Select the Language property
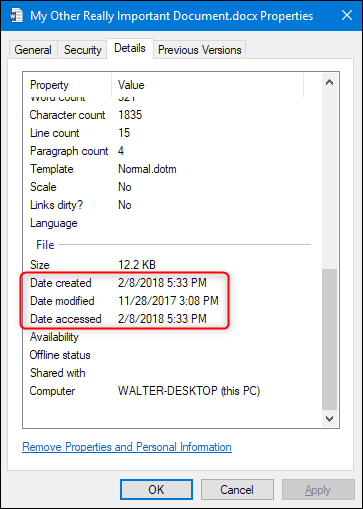The image size is (363, 509). click(x=54, y=223)
